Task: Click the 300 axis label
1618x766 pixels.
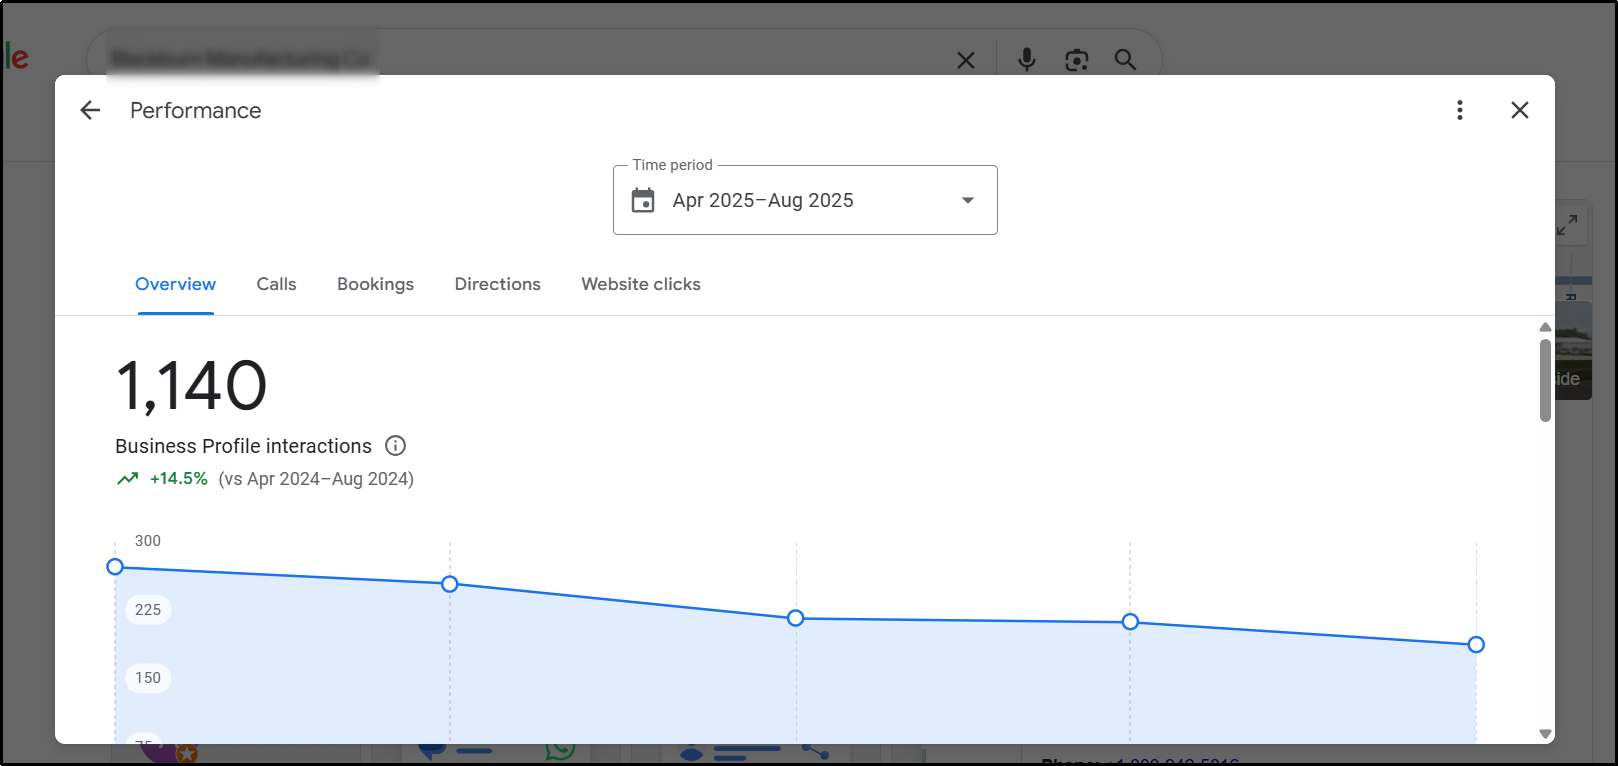Action: [x=148, y=541]
